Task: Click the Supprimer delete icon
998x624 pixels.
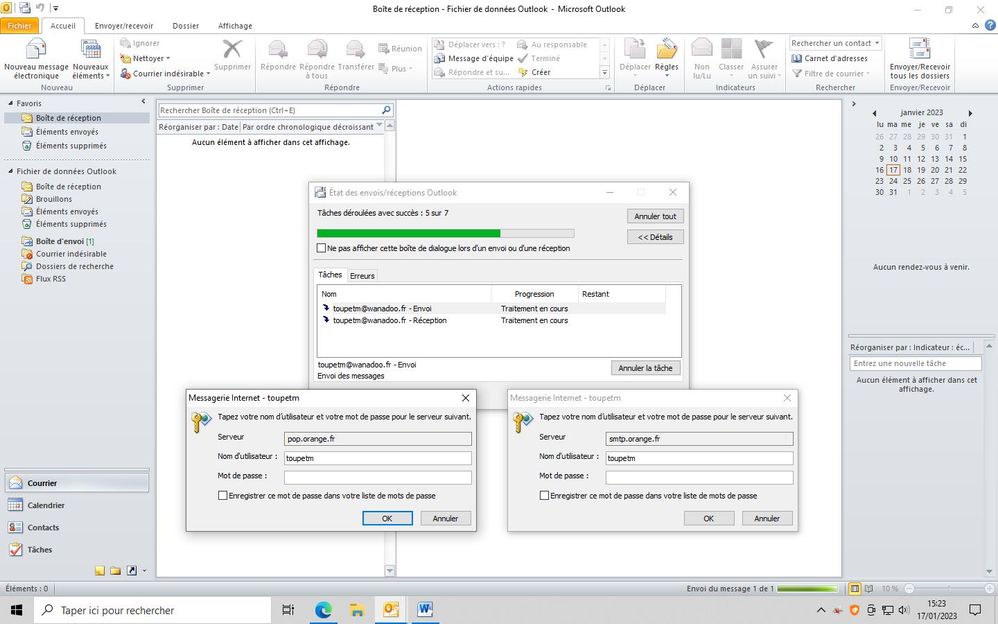Action: point(232,55)
